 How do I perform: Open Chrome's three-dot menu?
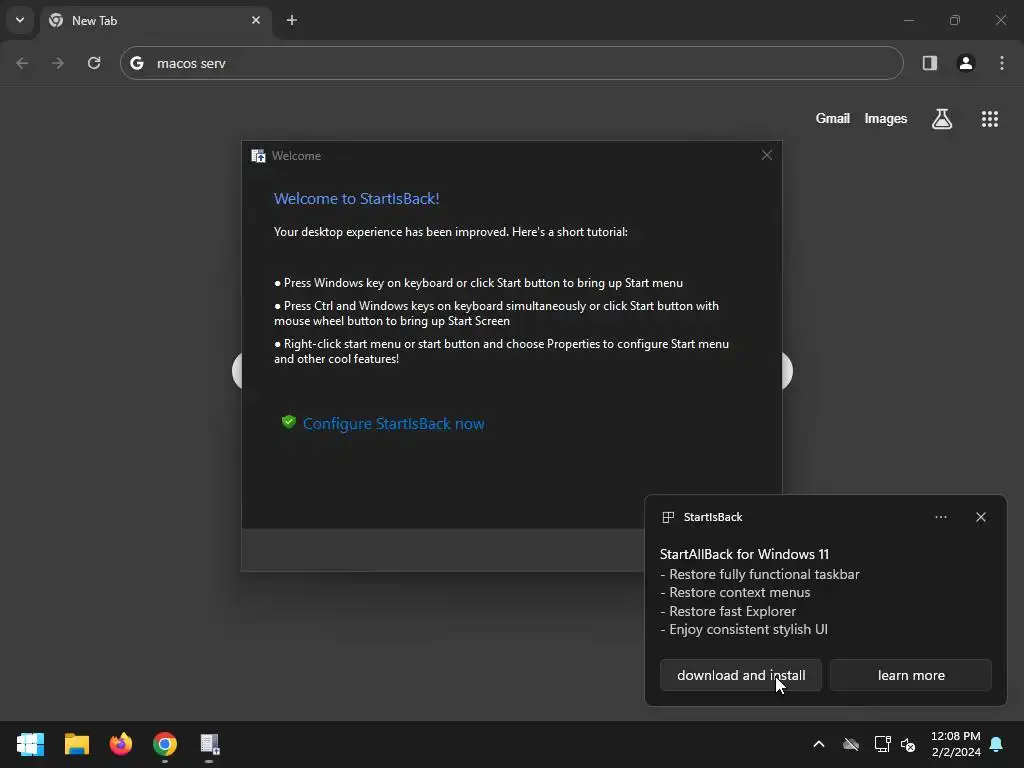click(1002, 63)
